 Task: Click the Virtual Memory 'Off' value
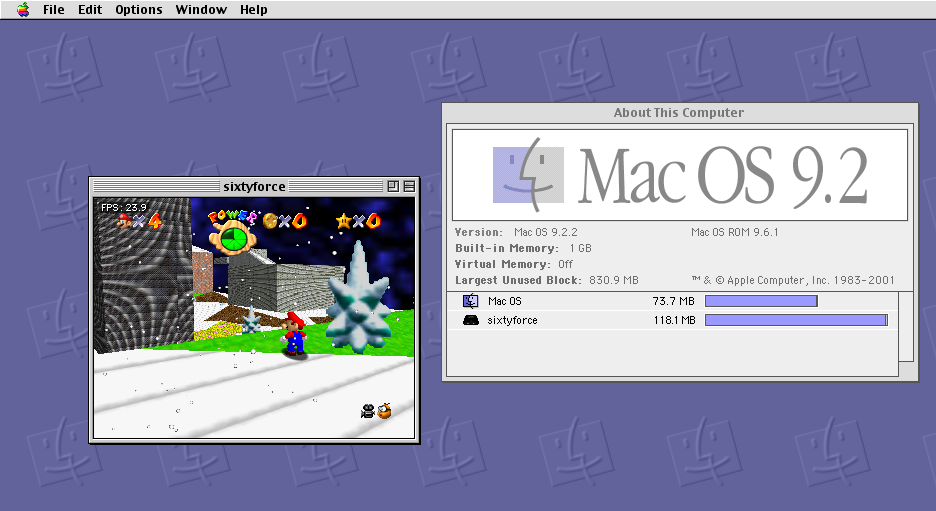tap(565, 264)
